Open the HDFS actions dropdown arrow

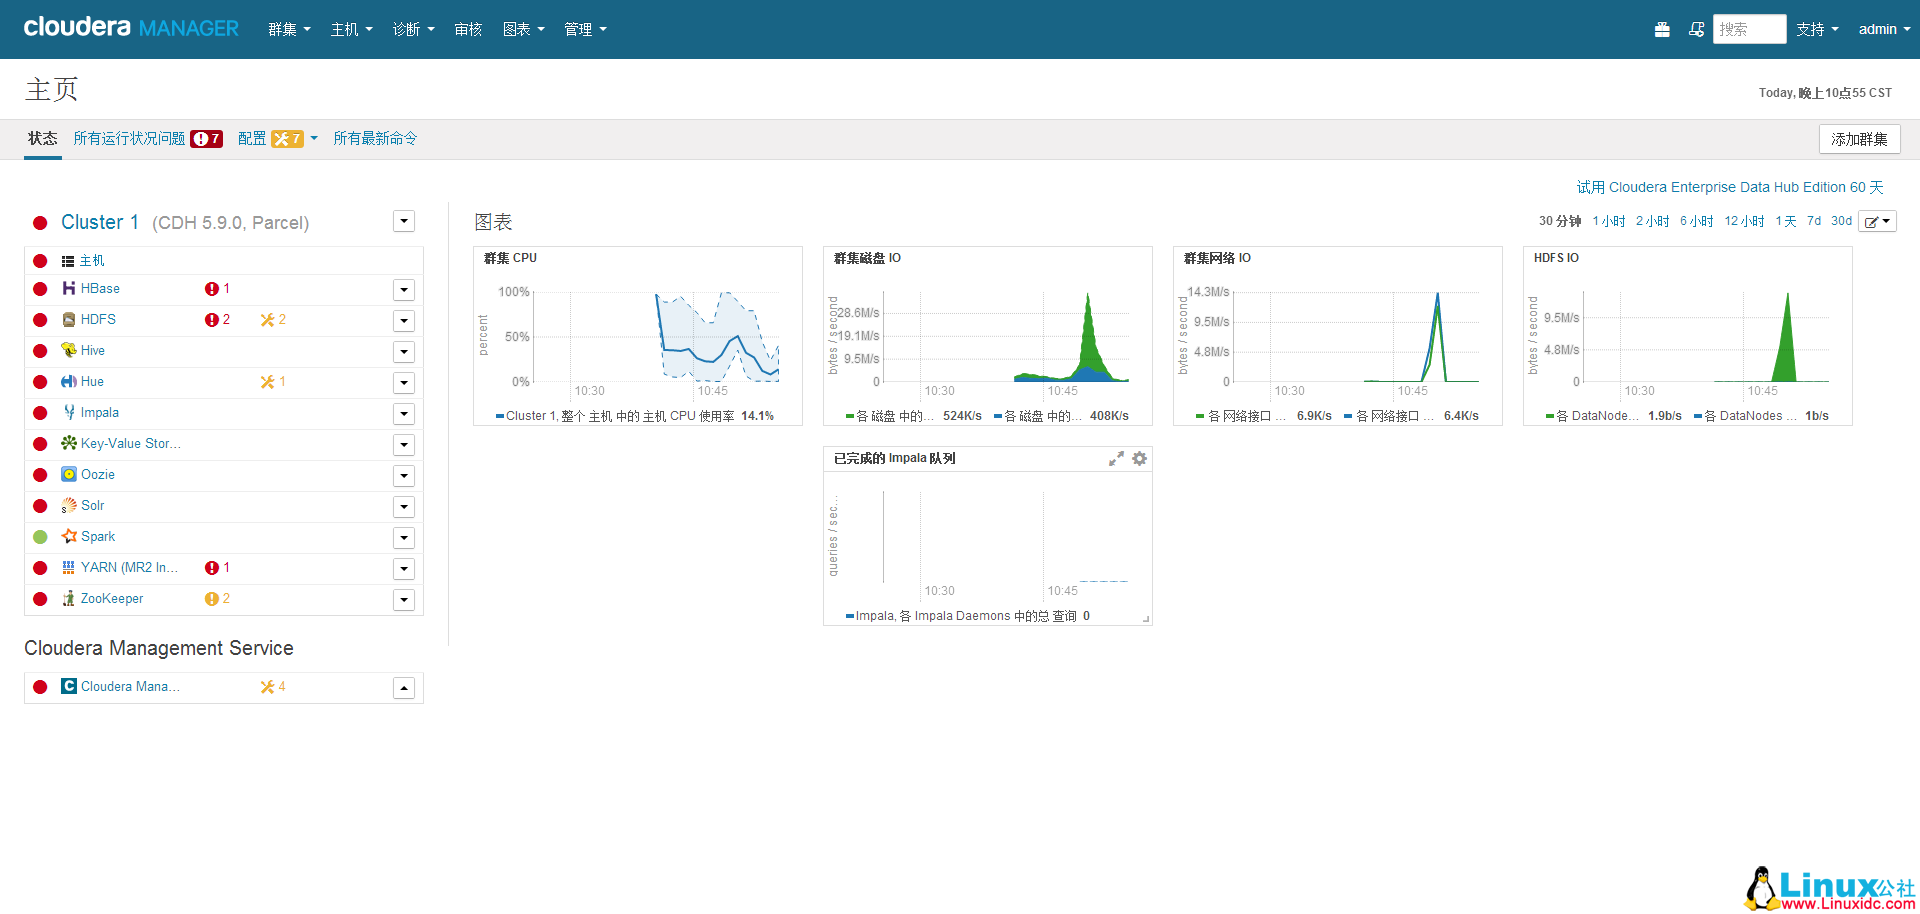[404, 321]
